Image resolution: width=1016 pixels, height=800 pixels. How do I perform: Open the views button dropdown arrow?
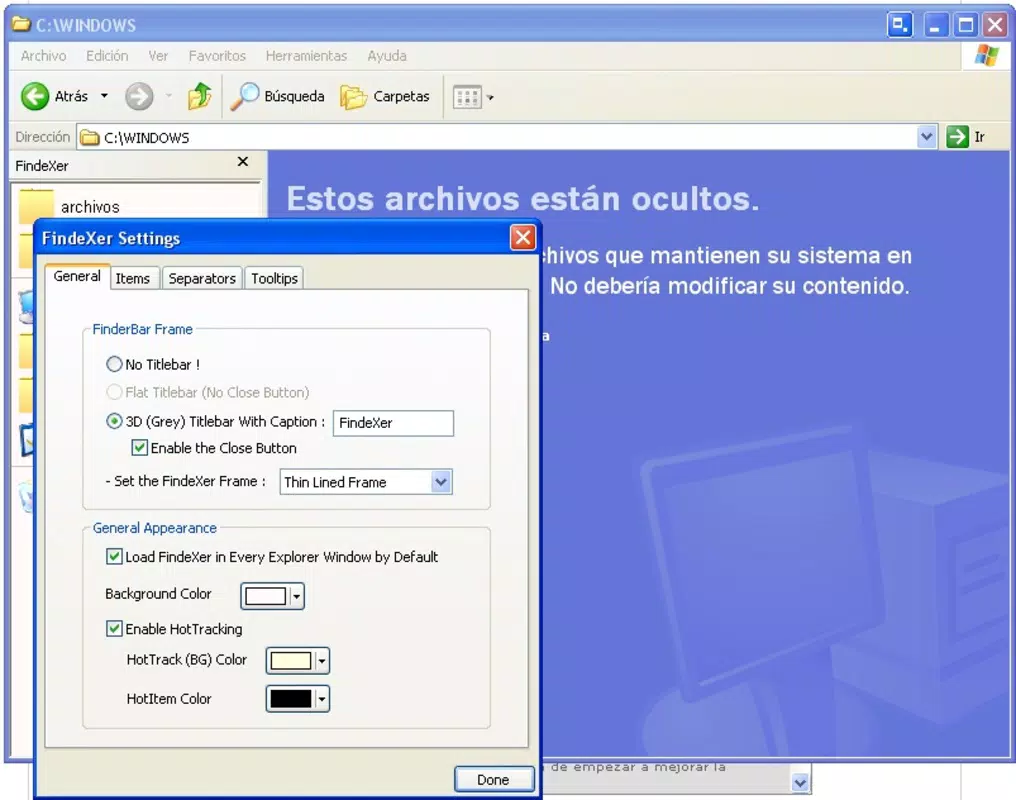[x=491, y=98]
